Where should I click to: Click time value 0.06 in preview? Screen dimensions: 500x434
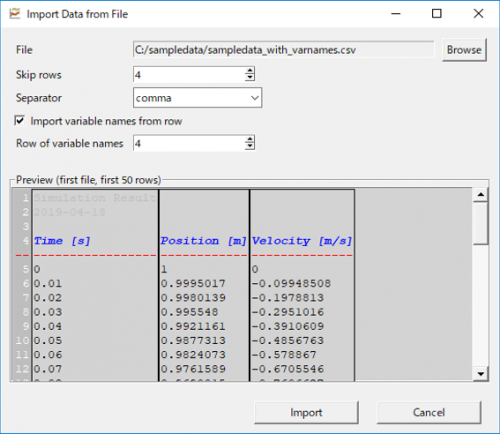pos(48,355)
